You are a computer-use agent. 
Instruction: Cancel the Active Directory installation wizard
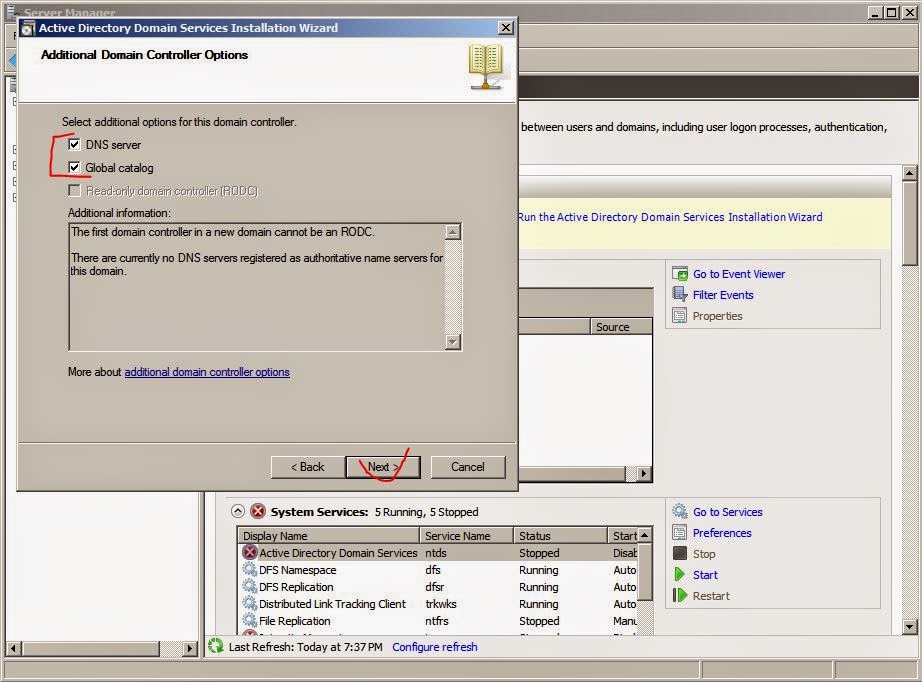pyautogui.click(x=468, y=467)
